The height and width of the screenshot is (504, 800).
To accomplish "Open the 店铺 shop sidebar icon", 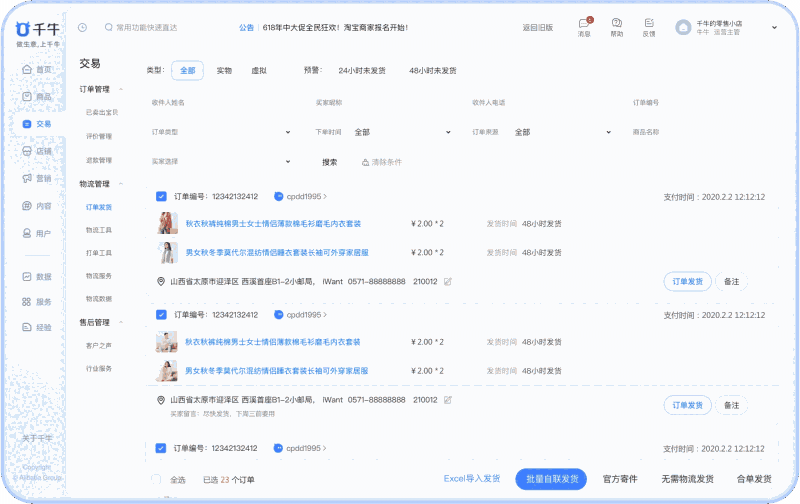I will pos(27,151).
